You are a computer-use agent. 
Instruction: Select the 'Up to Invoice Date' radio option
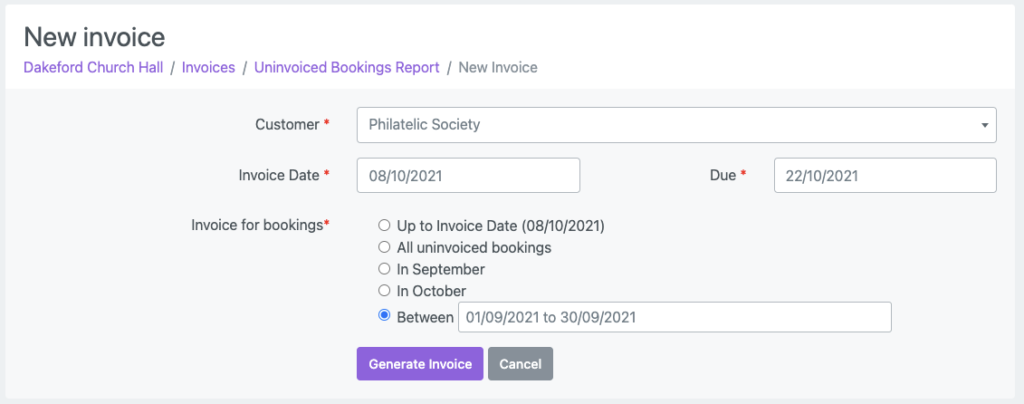click(x=384, y=226)
